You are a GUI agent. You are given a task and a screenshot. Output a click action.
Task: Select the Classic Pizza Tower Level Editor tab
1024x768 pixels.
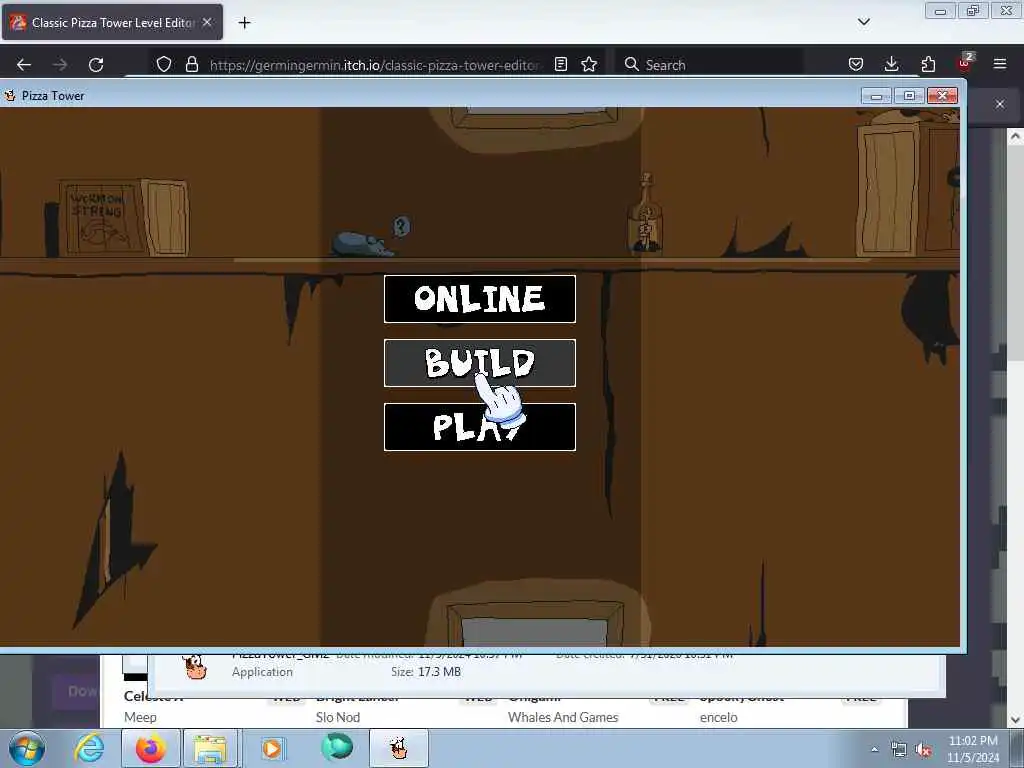pos(112,22)
